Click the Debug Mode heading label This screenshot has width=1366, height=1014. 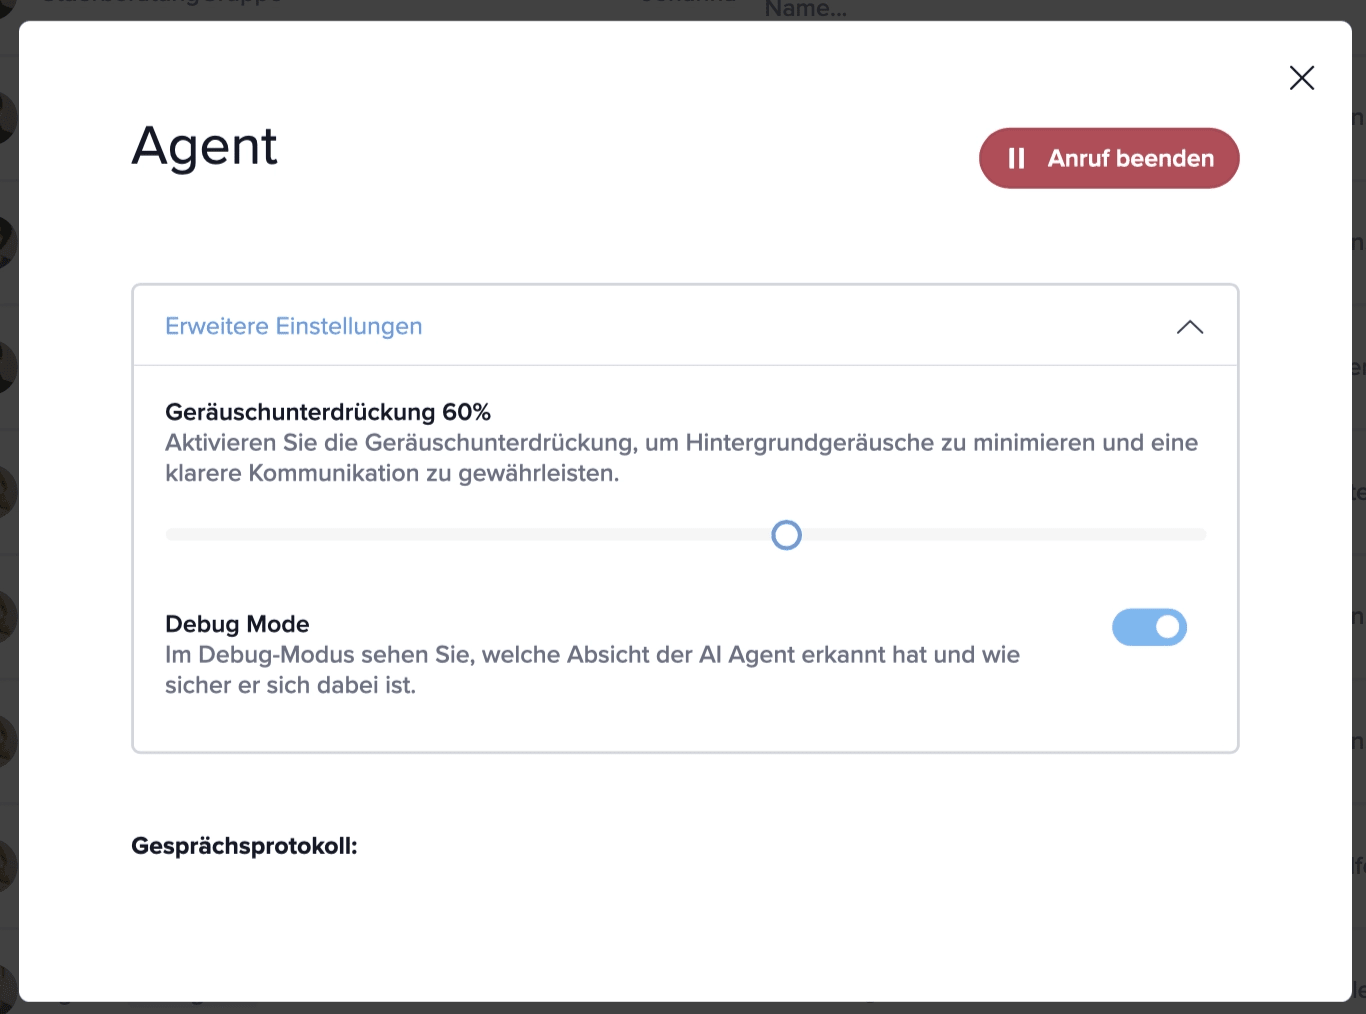pyautogui.click(x=237, y=624)
